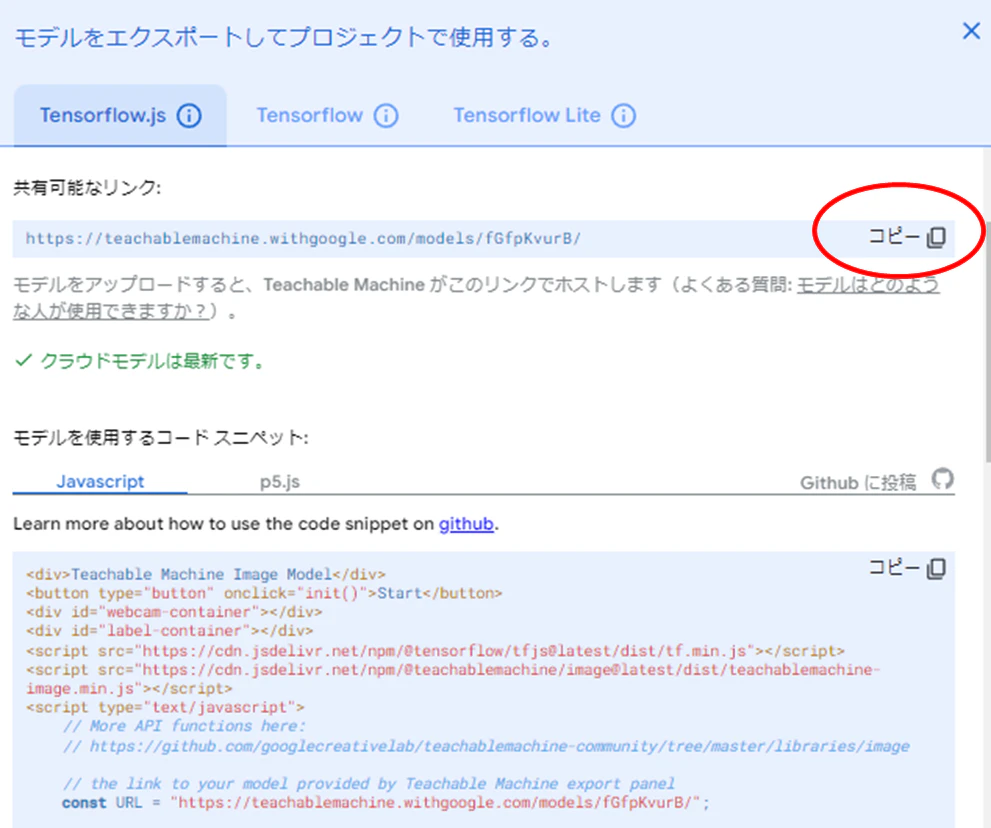This screenshot has width=991, height=828.
Task: Copy the code snippet
Action: pos(907,568)
